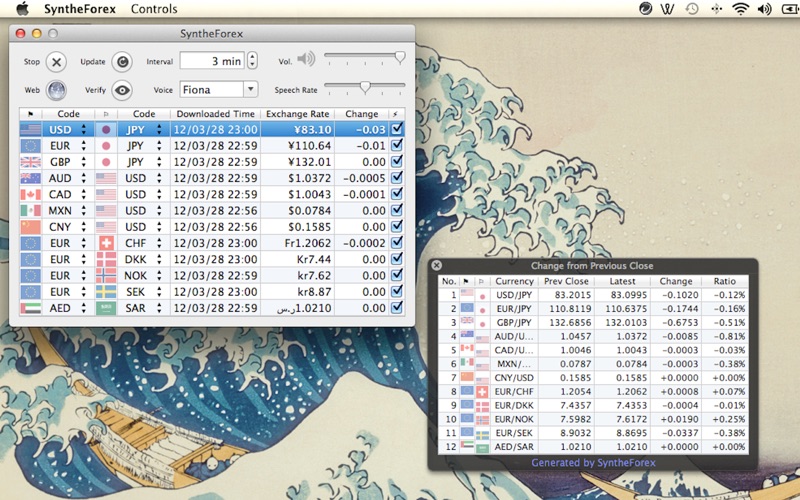800x500 pixels.
Task: Click the Stop X button
Action: click(56, 62)
